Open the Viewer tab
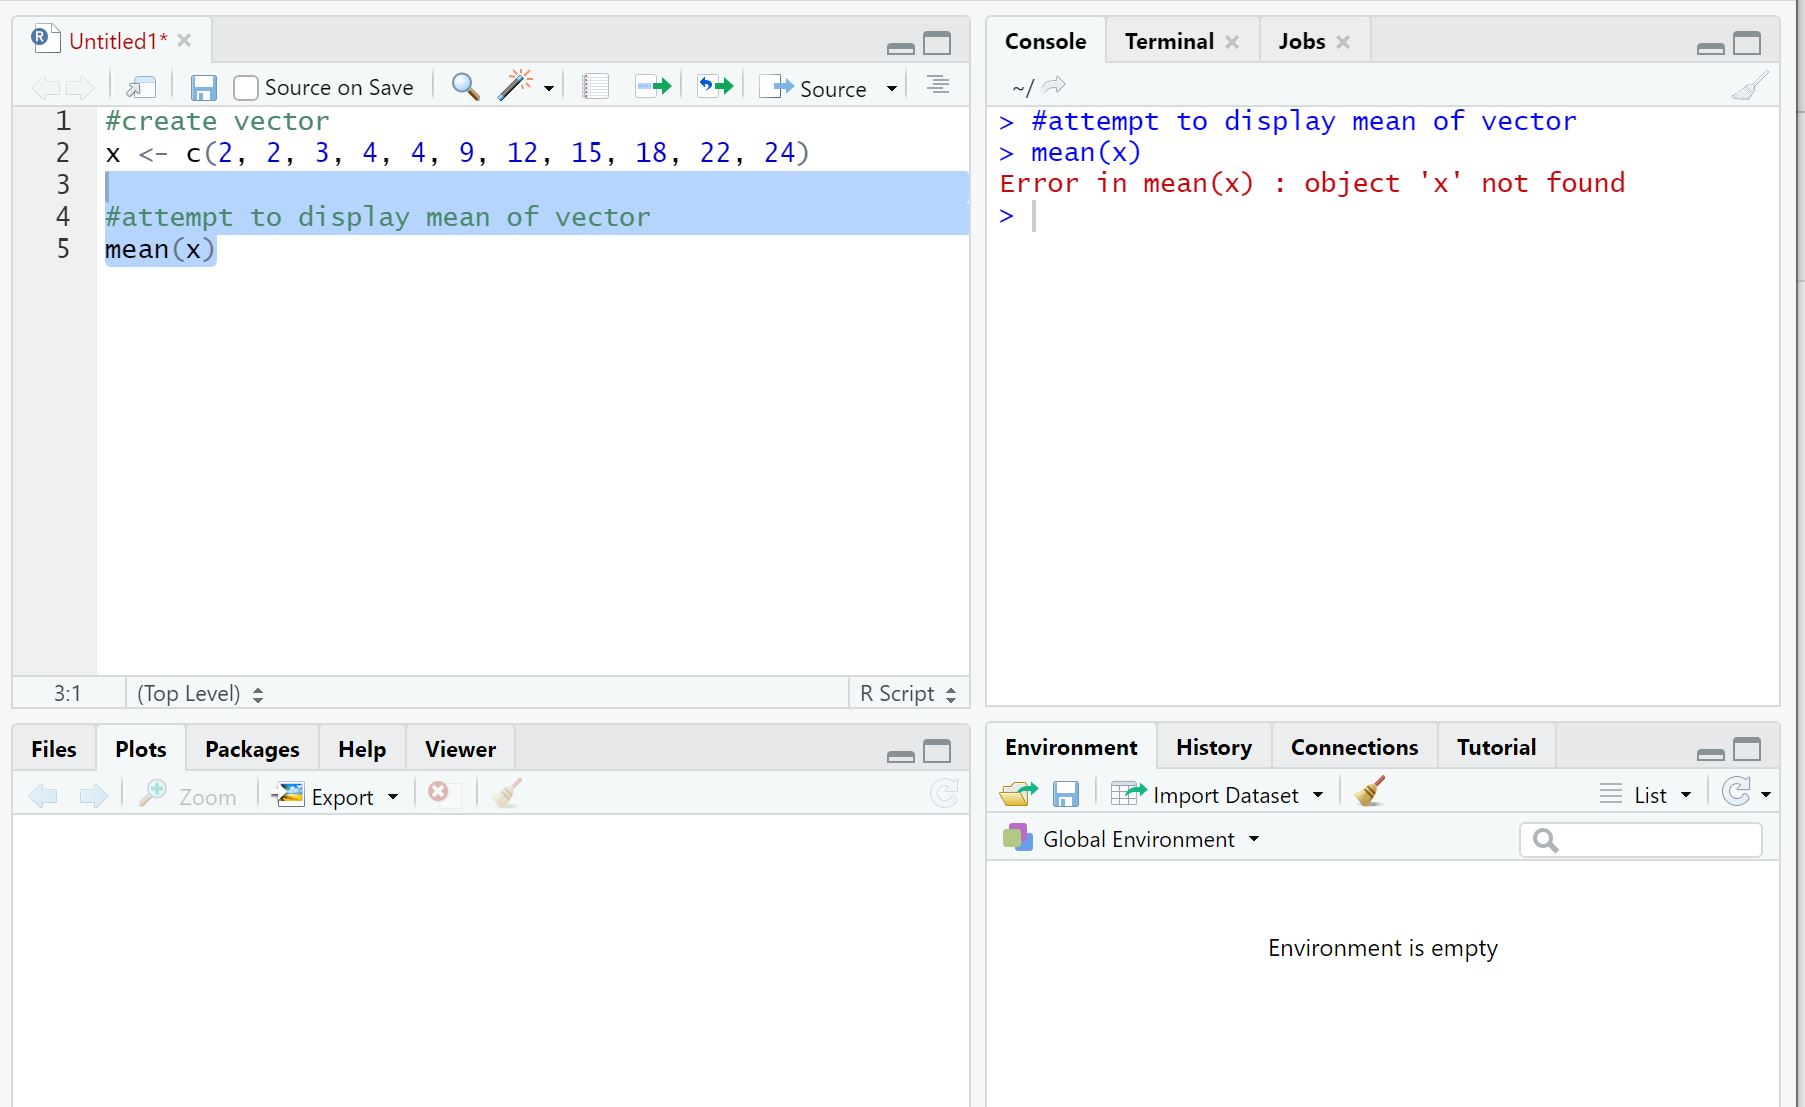 (460, 749)
